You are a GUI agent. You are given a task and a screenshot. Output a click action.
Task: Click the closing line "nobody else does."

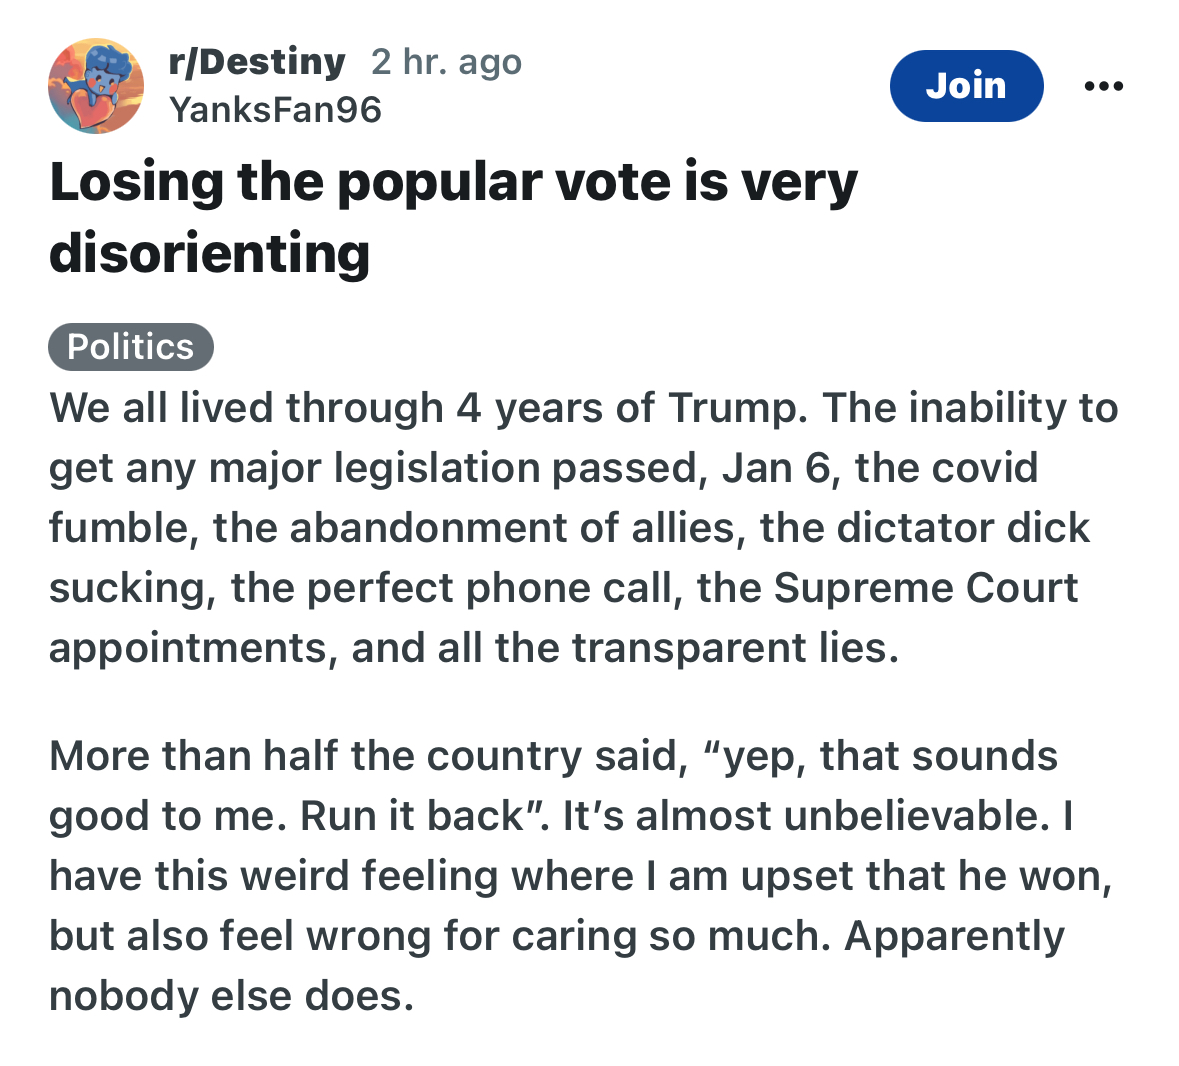pos(231,996)
